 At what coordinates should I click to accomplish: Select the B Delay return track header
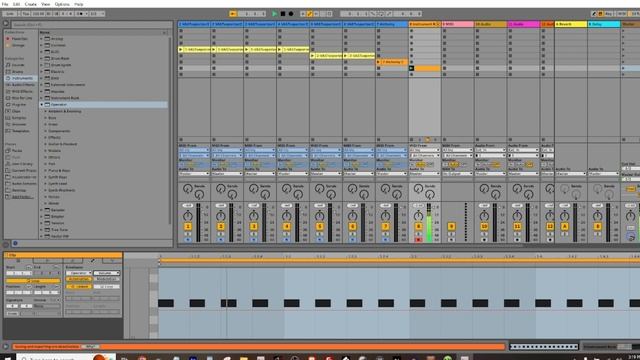click(x=604, y=24)
